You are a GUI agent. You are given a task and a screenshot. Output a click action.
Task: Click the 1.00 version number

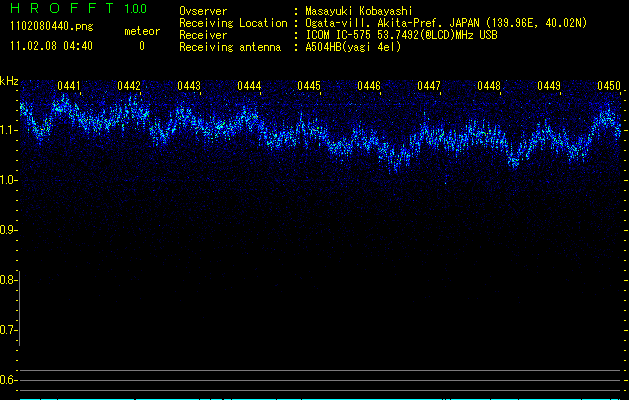(x=134, y=9)
